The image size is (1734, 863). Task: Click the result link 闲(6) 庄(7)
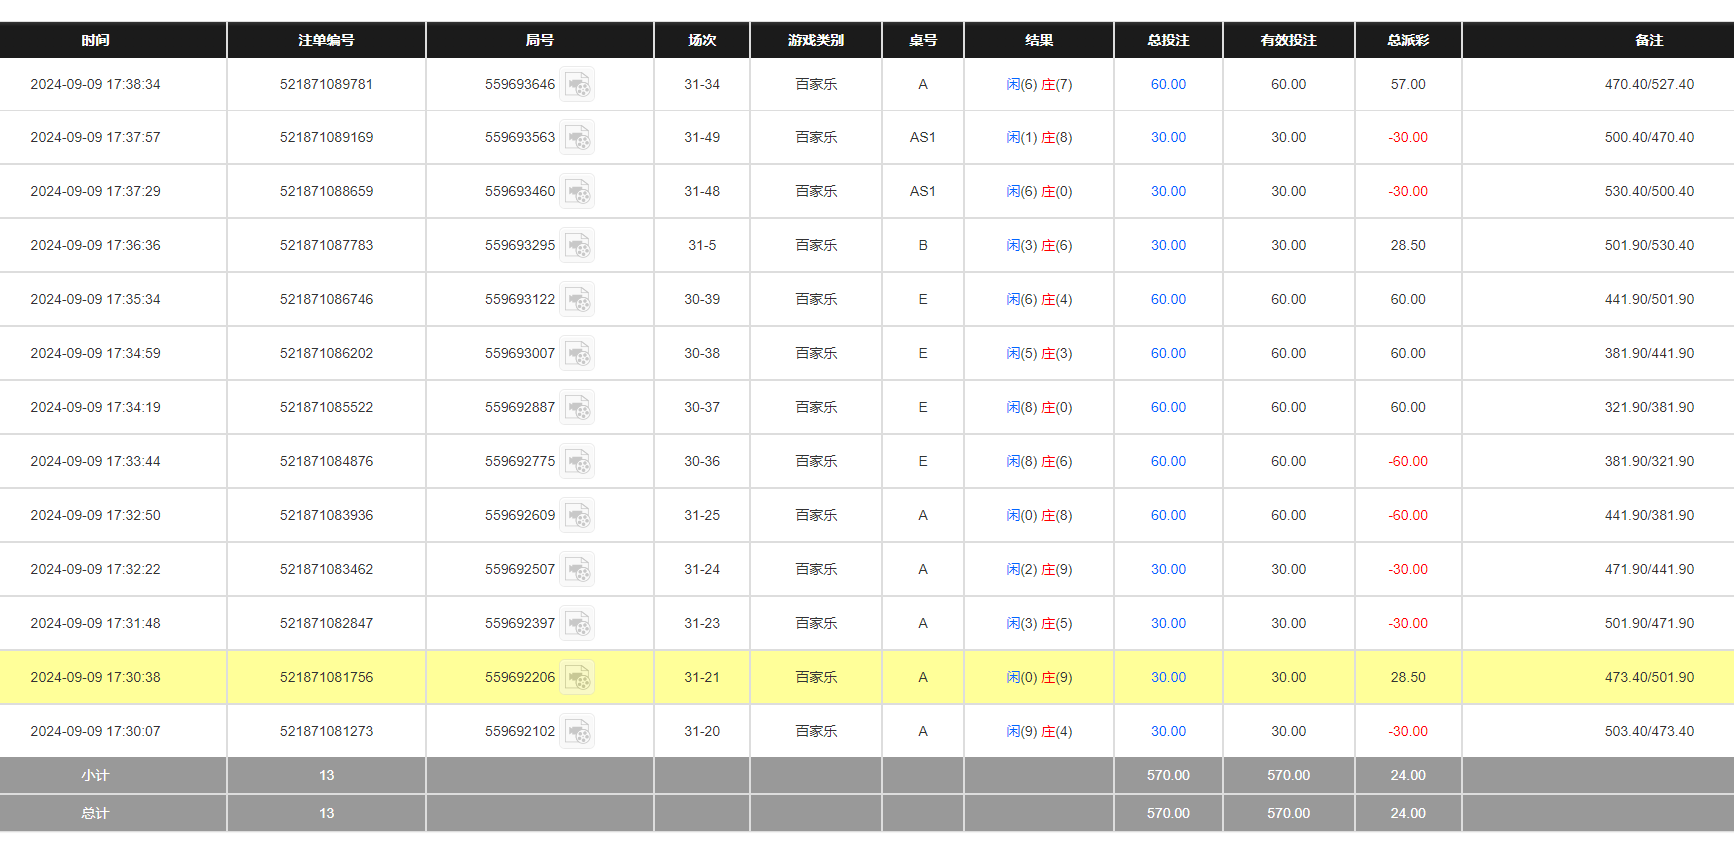(x=1038, y=85)
